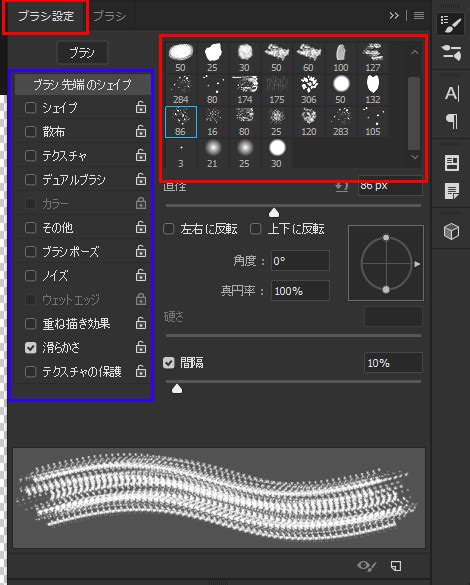Select the 283 brush tip preset
470x585 pixels.
pos(341,122)
